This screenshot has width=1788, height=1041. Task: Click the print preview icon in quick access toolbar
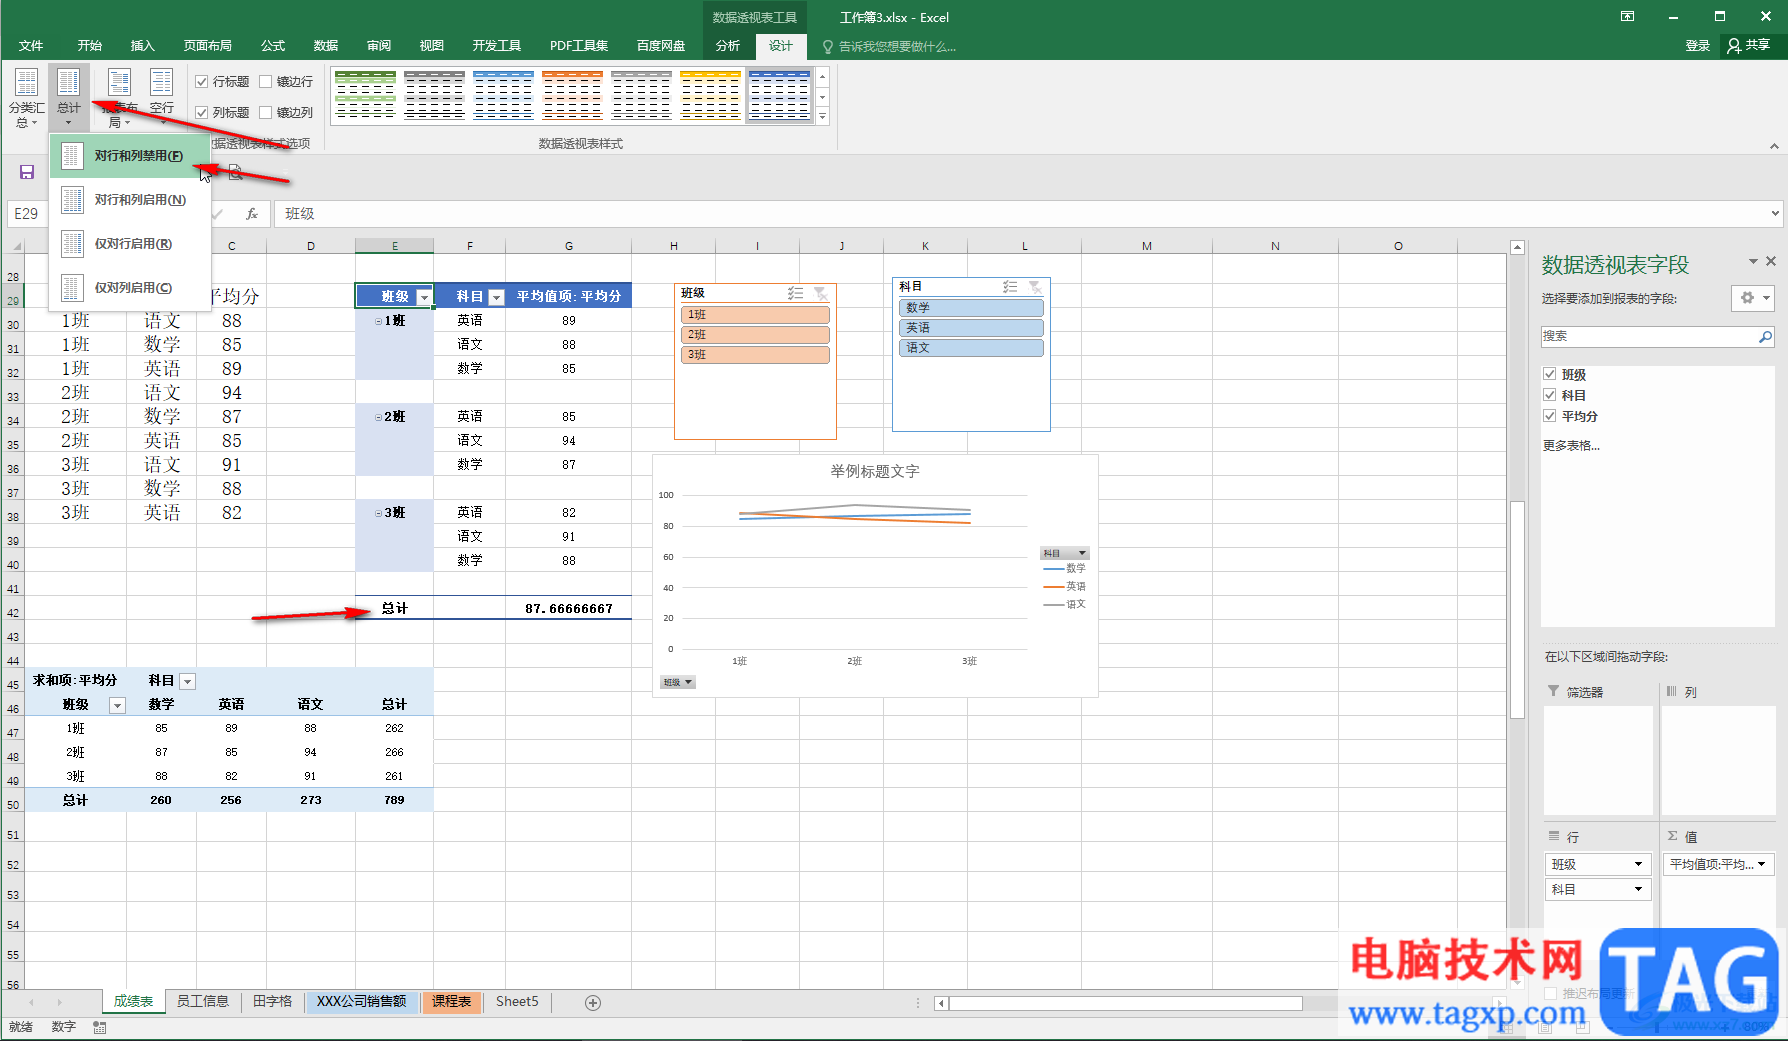(x=235, y=172)
